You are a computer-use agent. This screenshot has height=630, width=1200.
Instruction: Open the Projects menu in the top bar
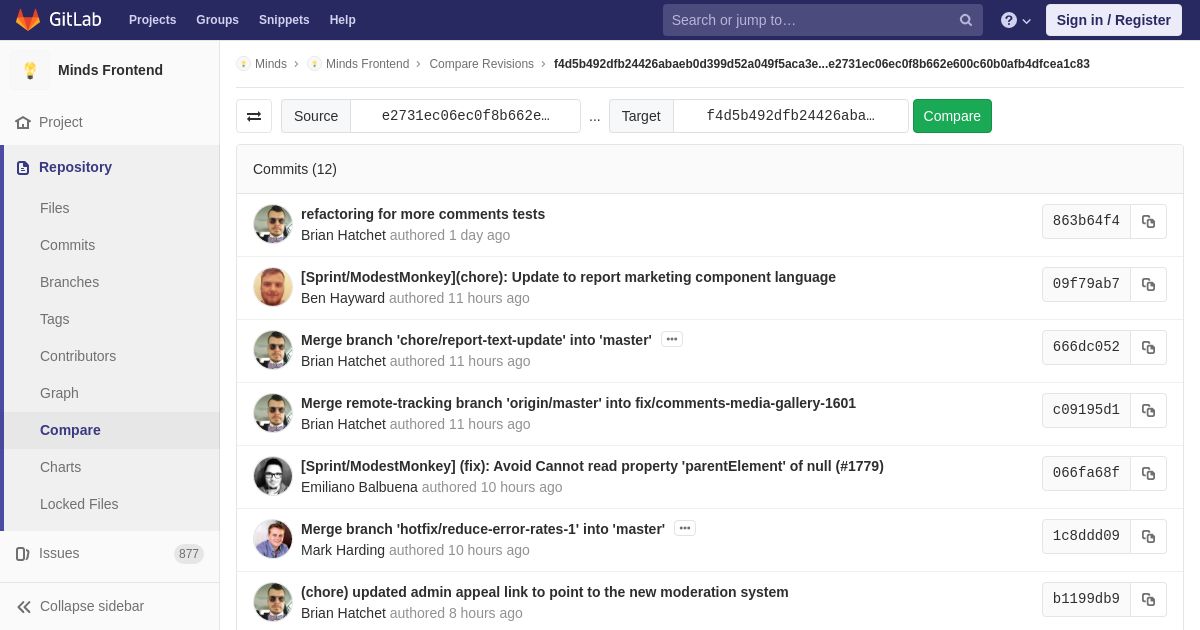click(152, 20)
